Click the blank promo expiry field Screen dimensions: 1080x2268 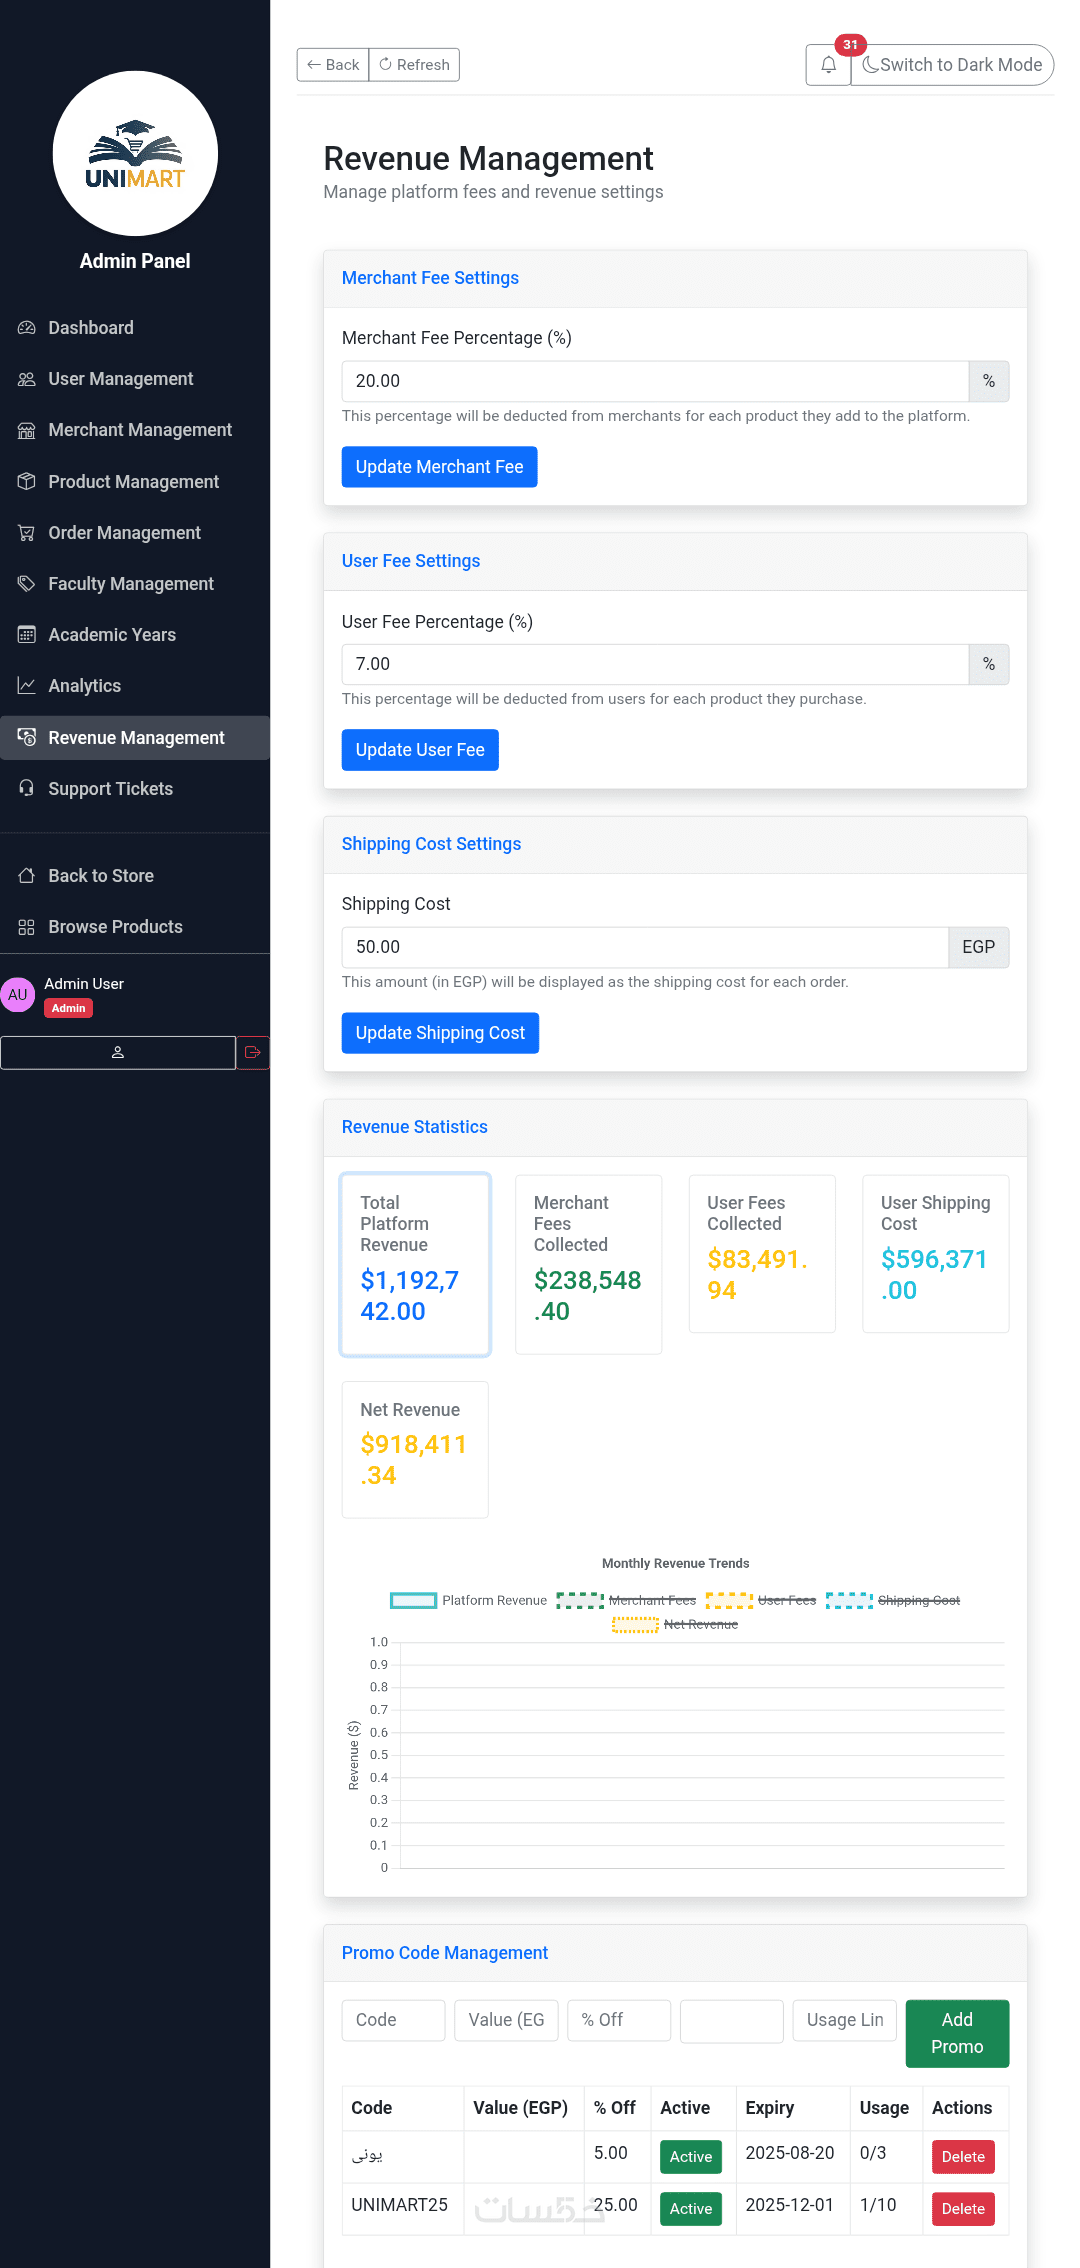[x=732, y=2020]
